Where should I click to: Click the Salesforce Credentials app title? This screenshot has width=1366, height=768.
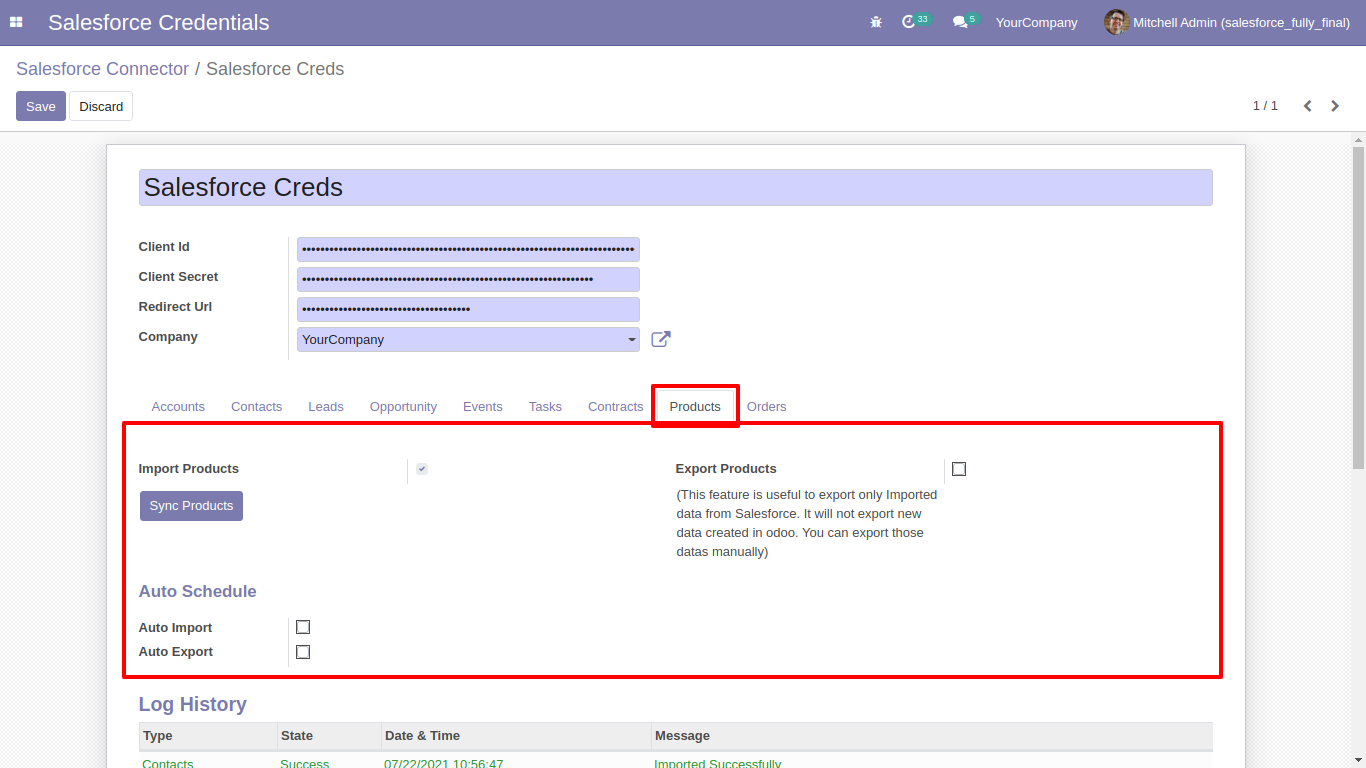click(x=159, y=22)
